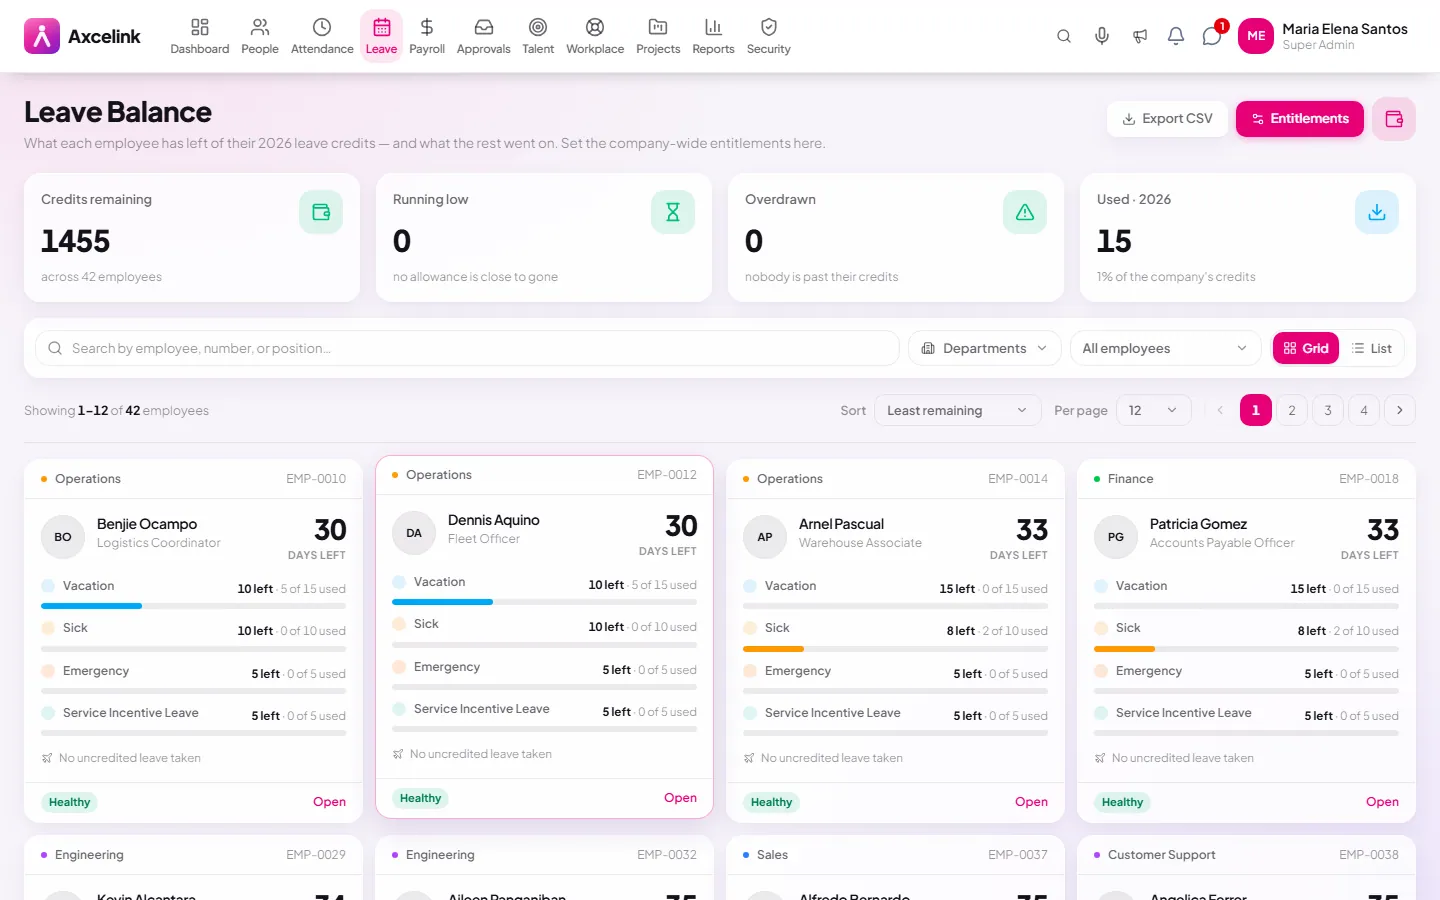This screenshot has height=900, width=1440.
Task: Click Benjie Ocampo's Healthy status badge
Action: click(x=70, y=802)
